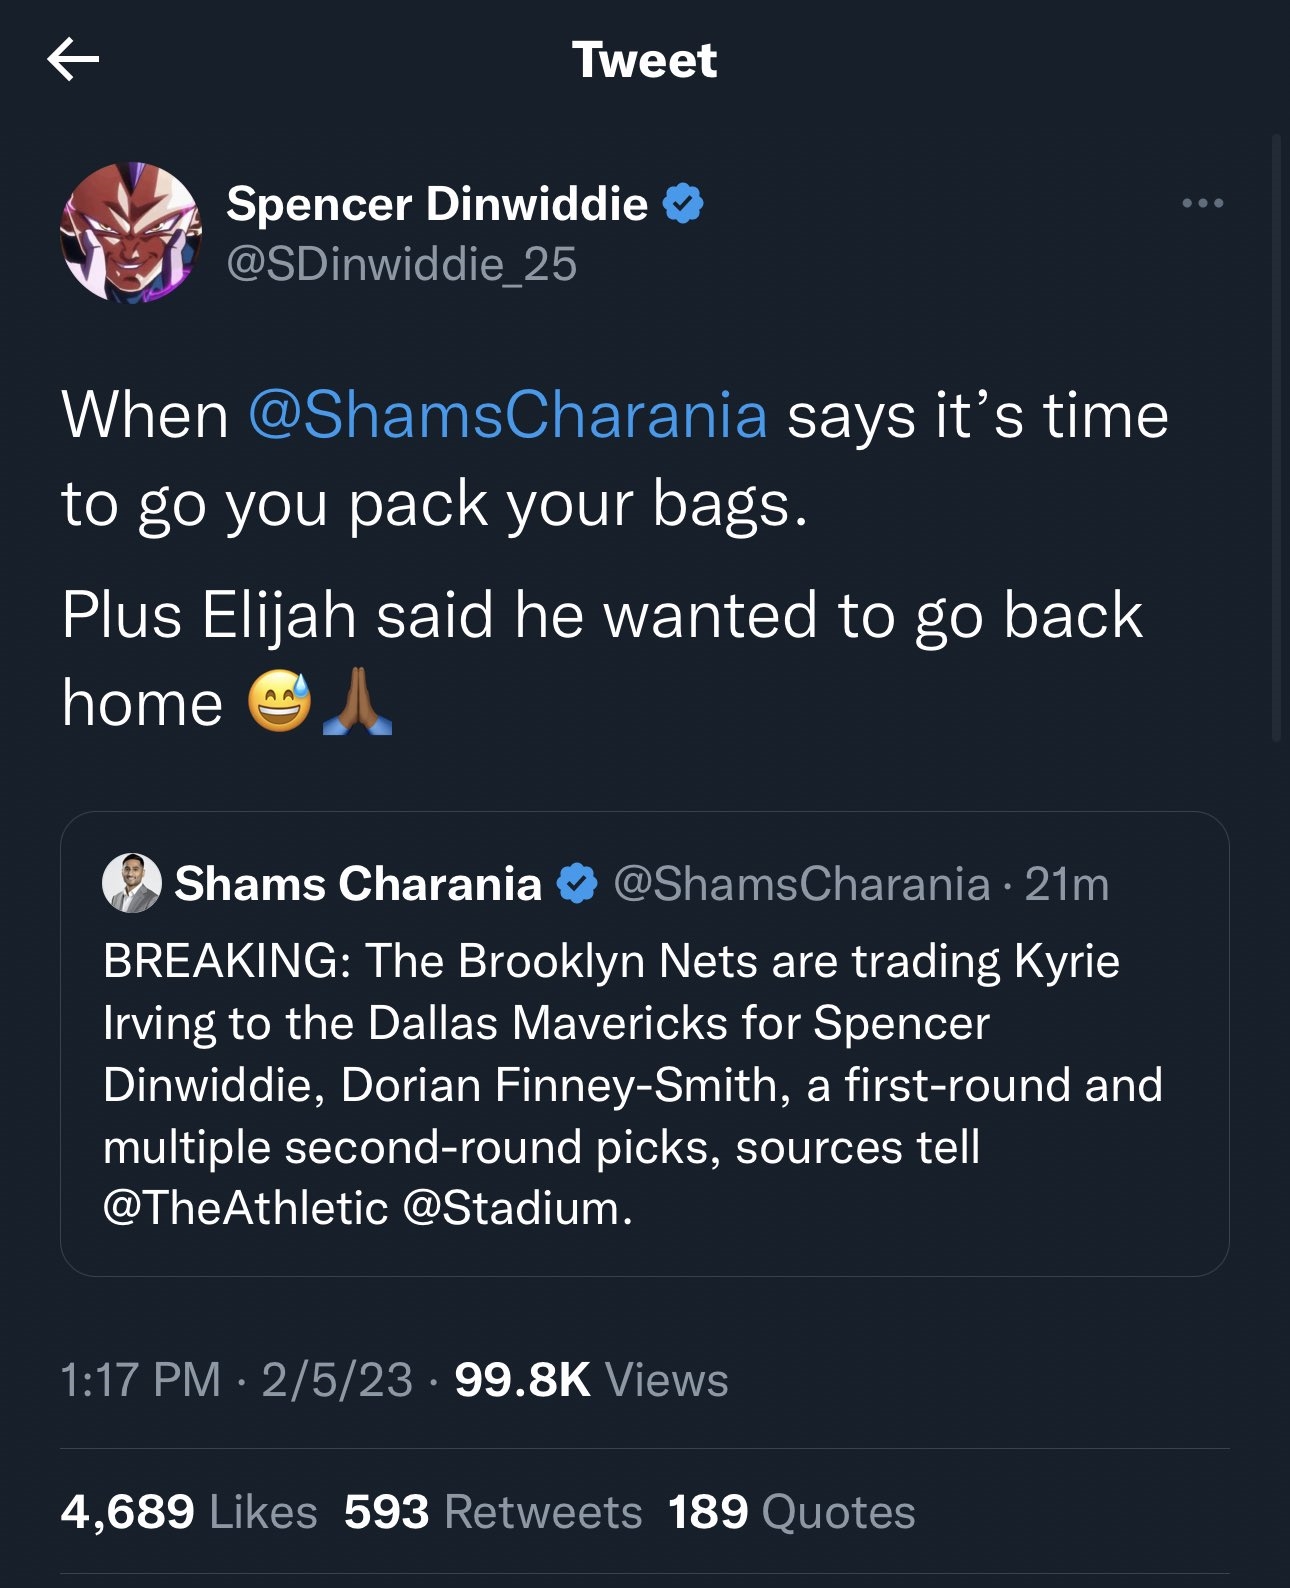Tap @ShamsCharania handle in quoted tweet
1290x1588 pixels.
pyautogui.click(x=801, y=884)
